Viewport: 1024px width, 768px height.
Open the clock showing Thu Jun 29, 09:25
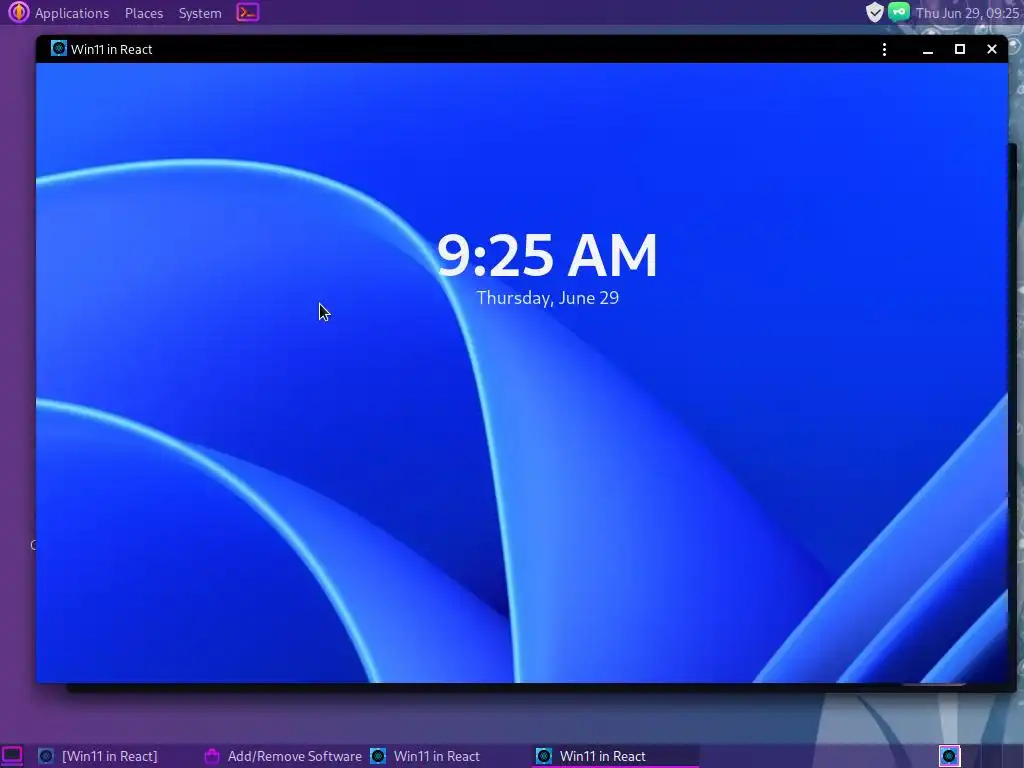(967, 13)
